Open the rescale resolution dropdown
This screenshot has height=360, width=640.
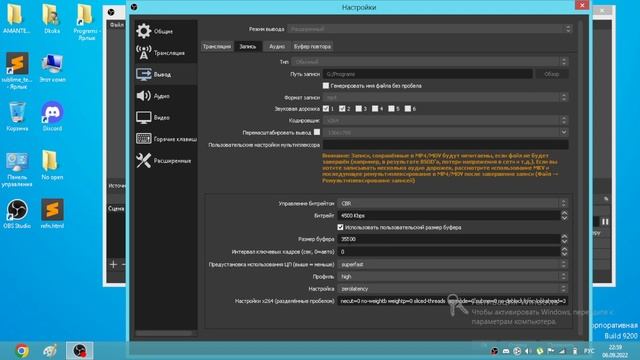coord(445,132)
